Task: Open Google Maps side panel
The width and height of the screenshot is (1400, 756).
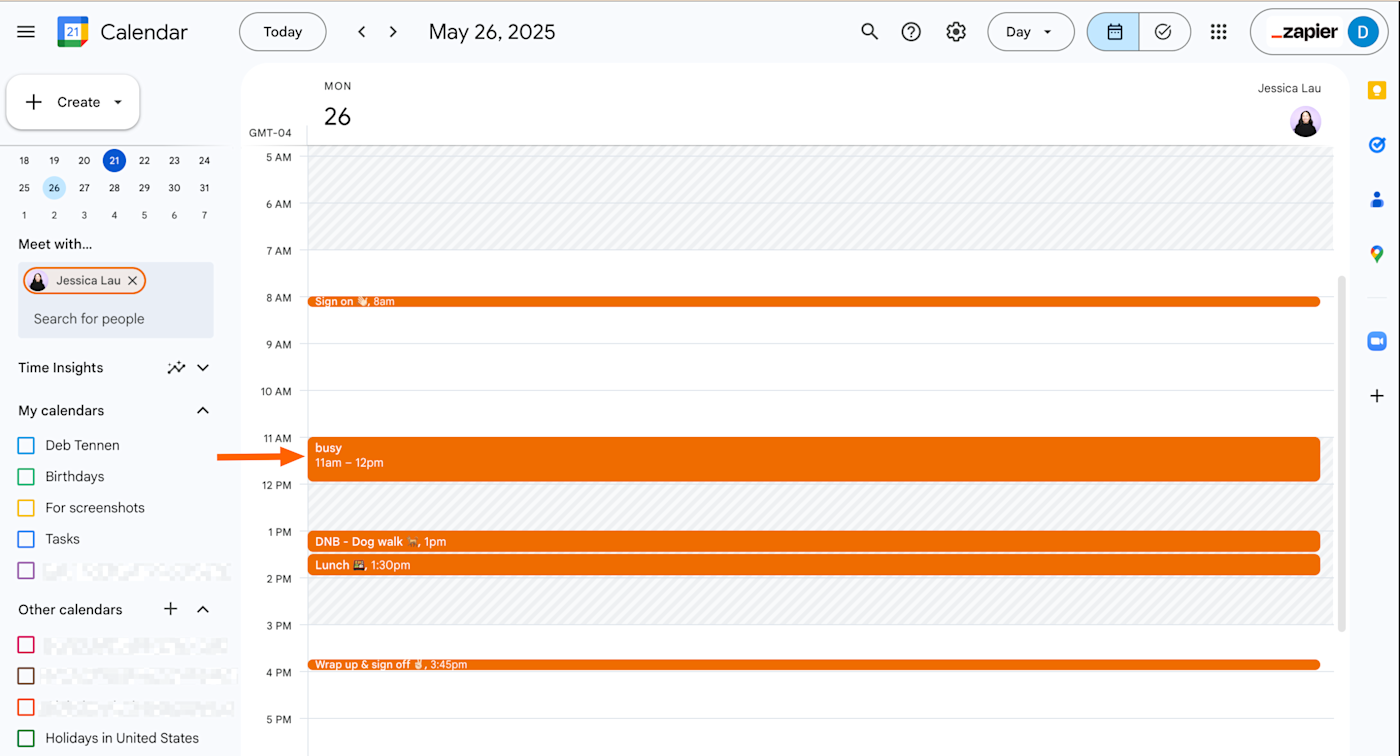Action: coord(1377,254)
